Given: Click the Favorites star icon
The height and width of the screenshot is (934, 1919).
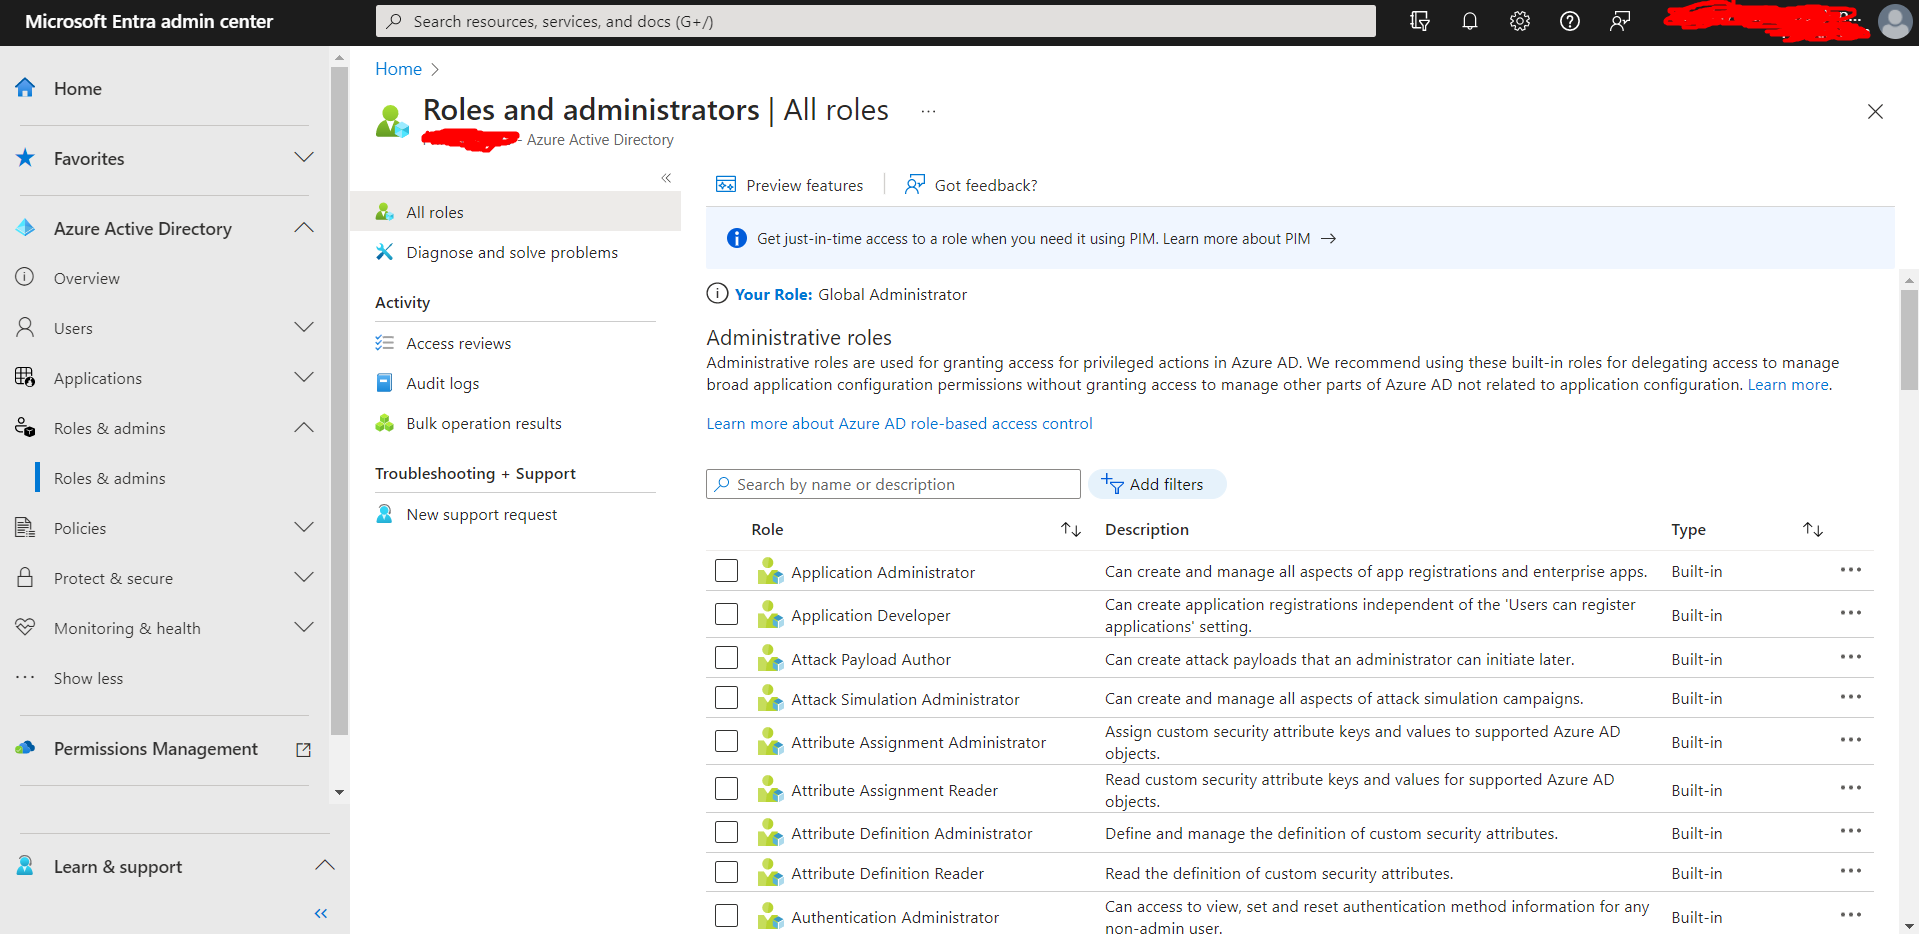Looking at the screenshot, I should (x=26, y=158).
